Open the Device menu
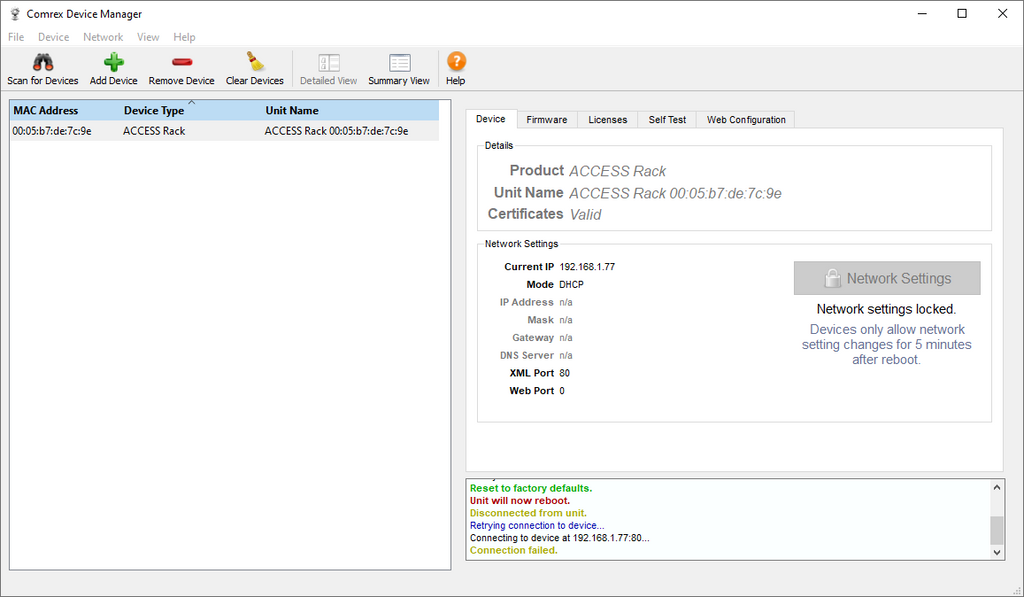Screen dimensions: 1024x597 click(x=53, y=37)
